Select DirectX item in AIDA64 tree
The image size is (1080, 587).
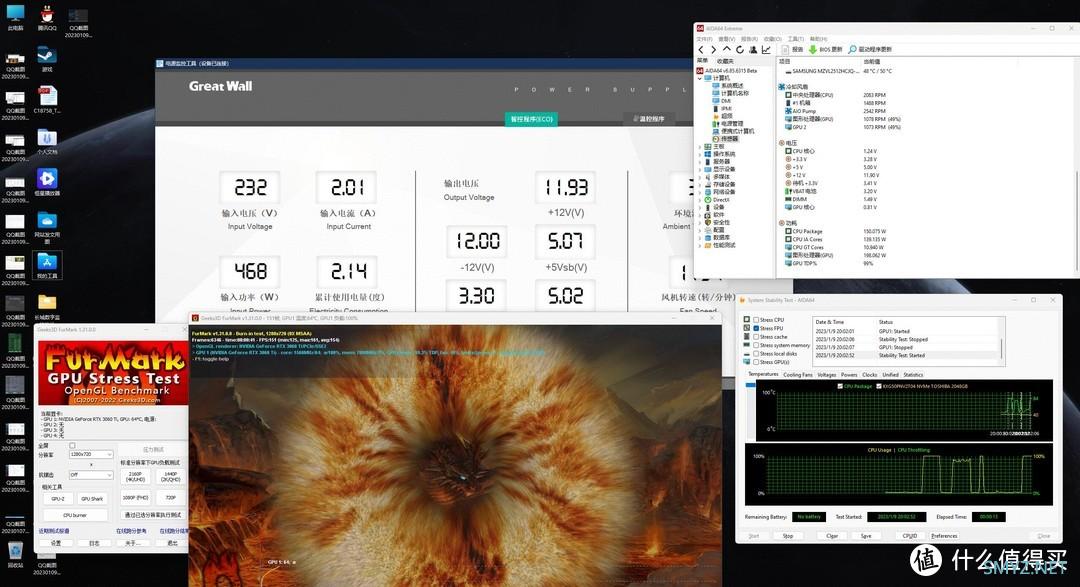(720, 199)
